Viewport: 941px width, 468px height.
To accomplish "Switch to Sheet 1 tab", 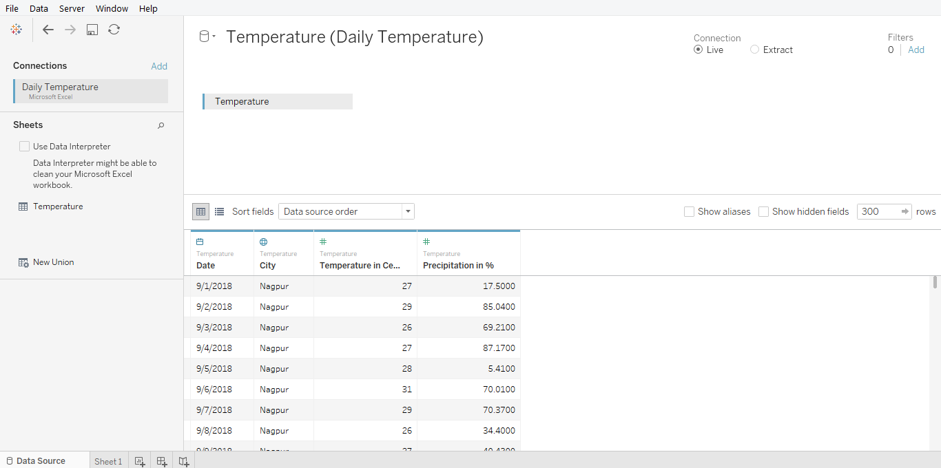I will click(108, 461).
